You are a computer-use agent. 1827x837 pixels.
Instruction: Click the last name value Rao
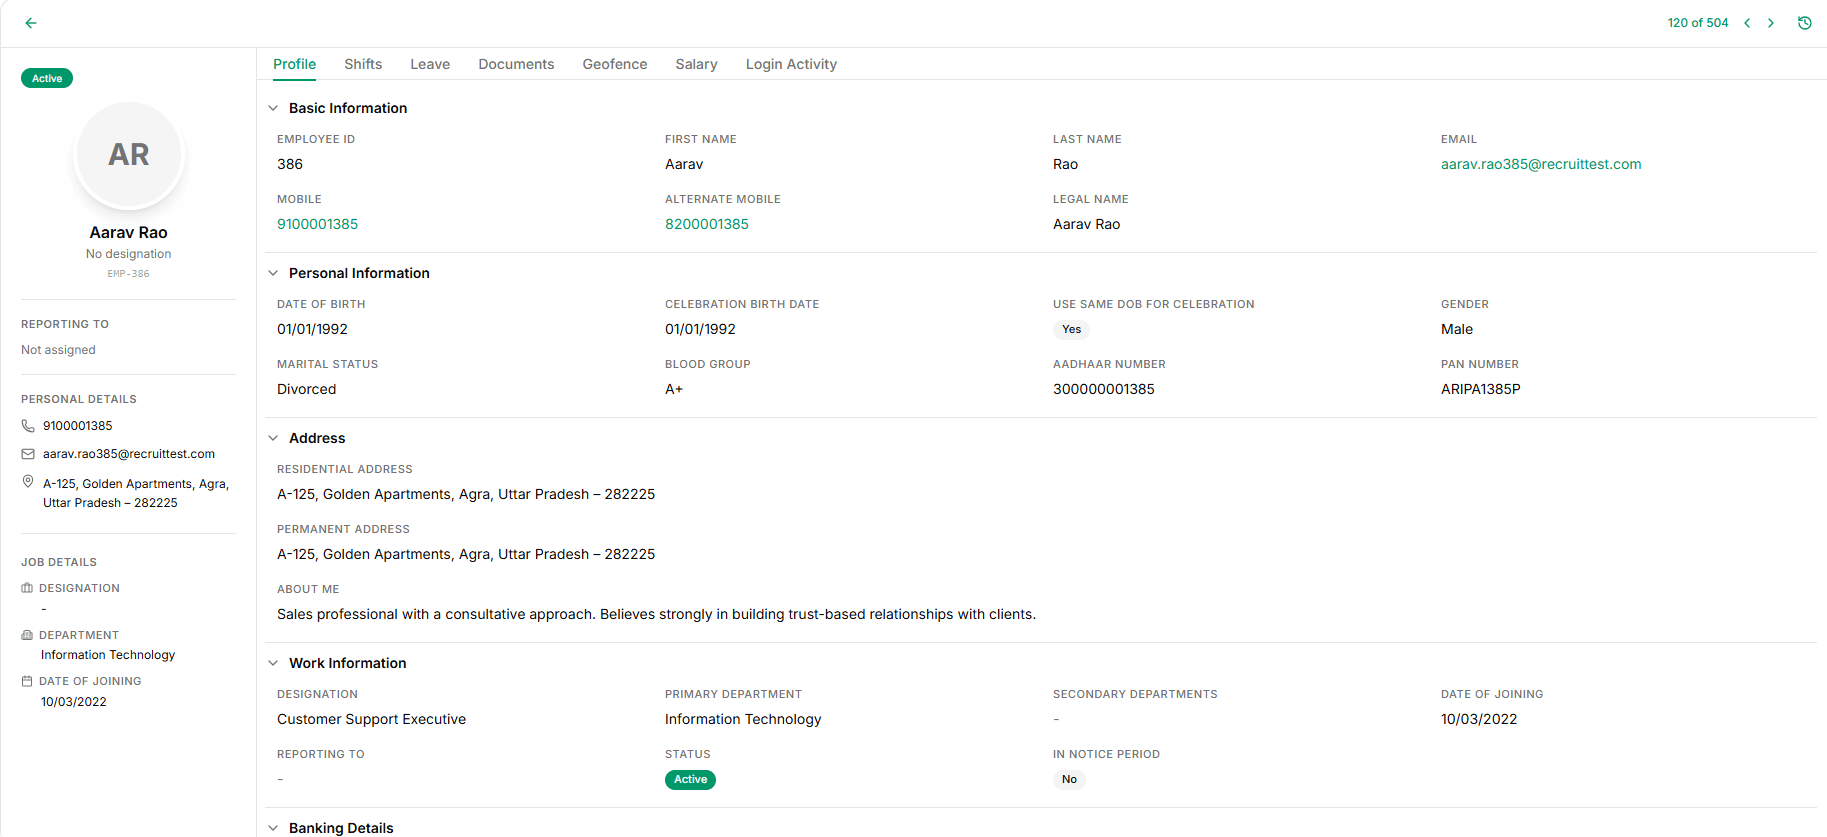tap(1065, 164)
